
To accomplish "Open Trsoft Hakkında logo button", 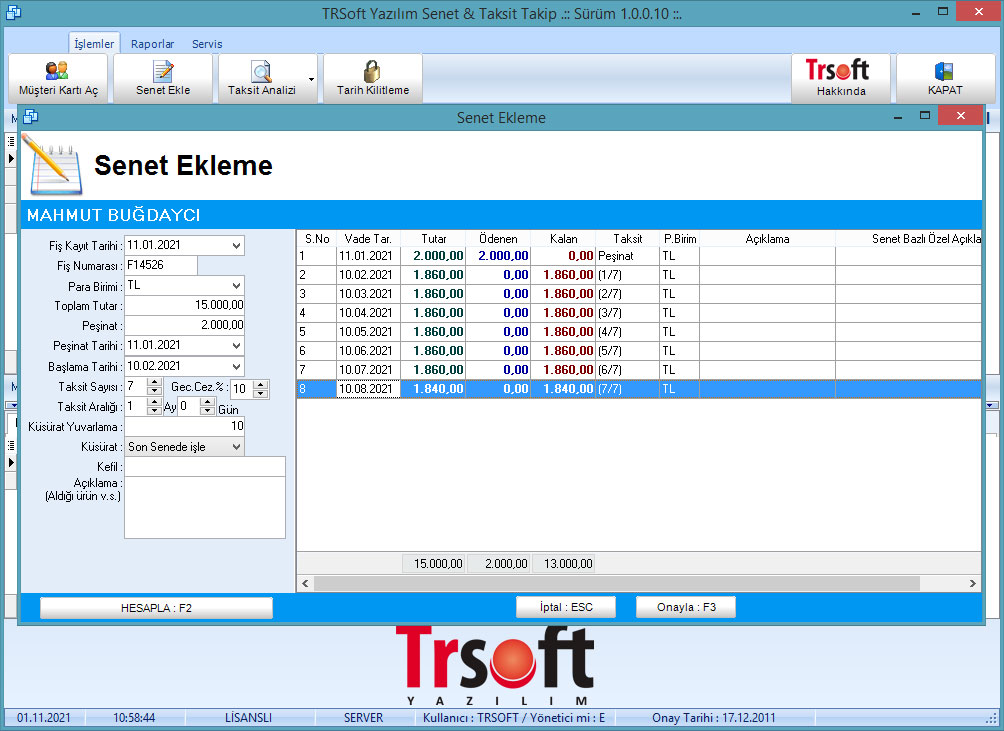I will pyautogui.click(x=841, y=78).
